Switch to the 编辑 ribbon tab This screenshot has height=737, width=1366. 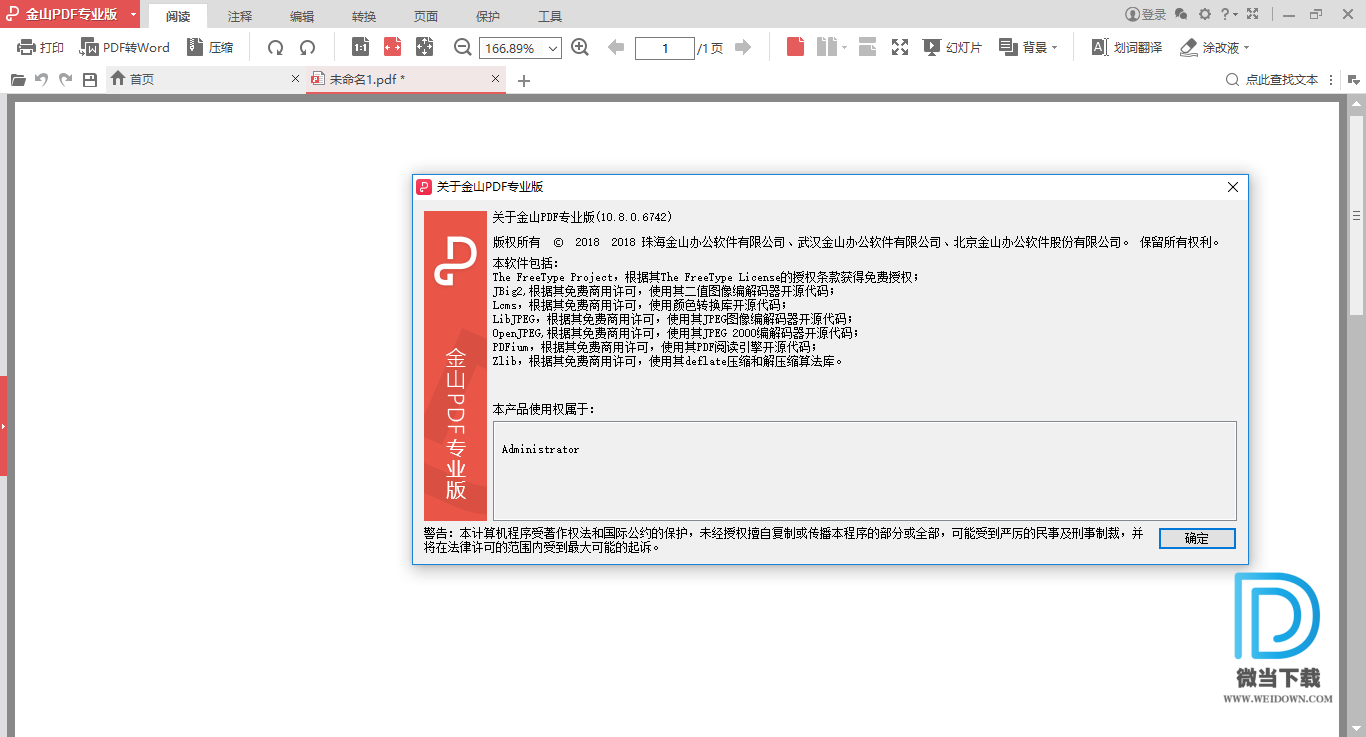point(302,16)
